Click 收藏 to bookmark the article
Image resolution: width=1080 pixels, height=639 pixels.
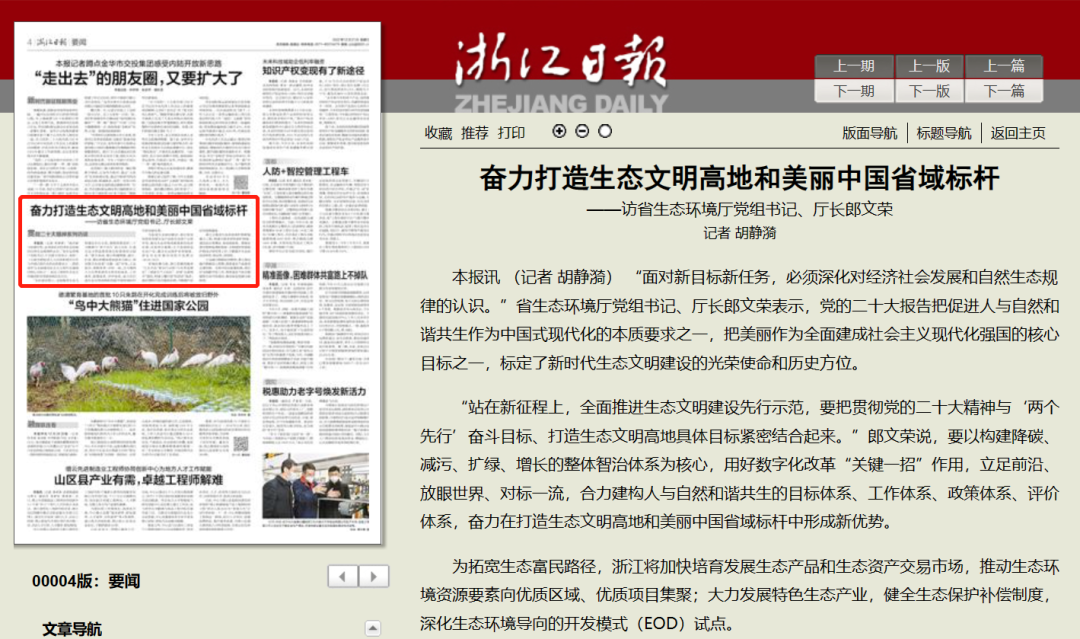(438, 132)
